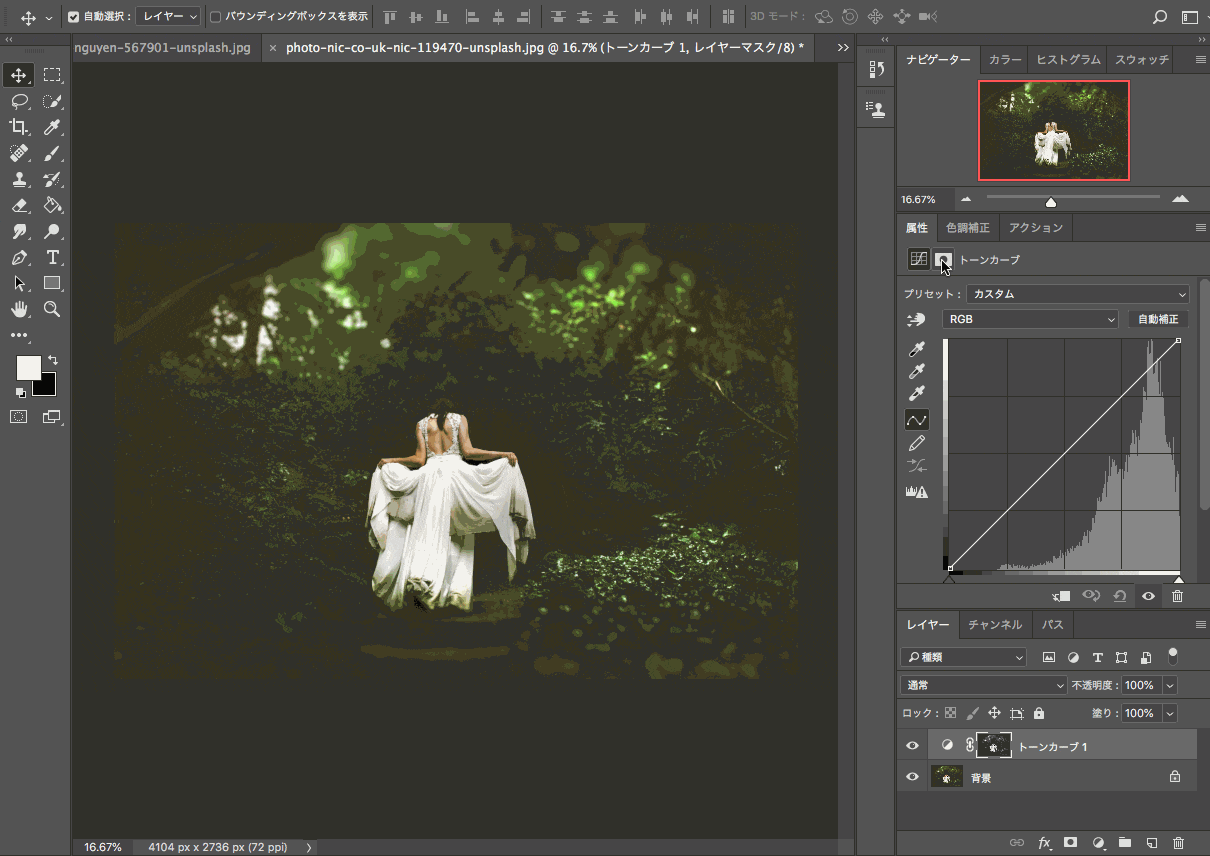
Task: Hide the 背景 layer
Action: (x=912, y=777)
